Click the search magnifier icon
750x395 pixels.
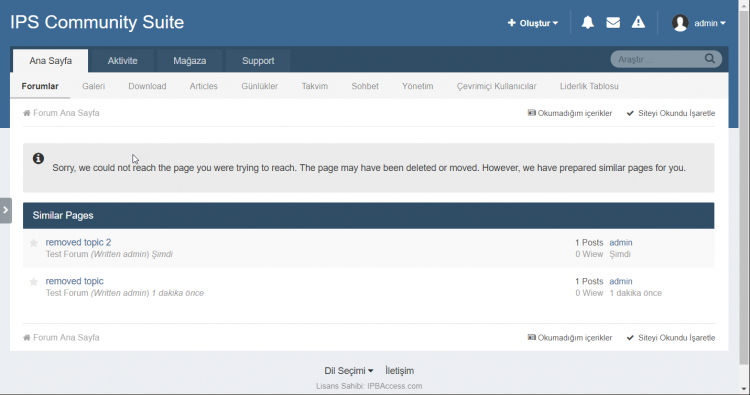(710, 59)
